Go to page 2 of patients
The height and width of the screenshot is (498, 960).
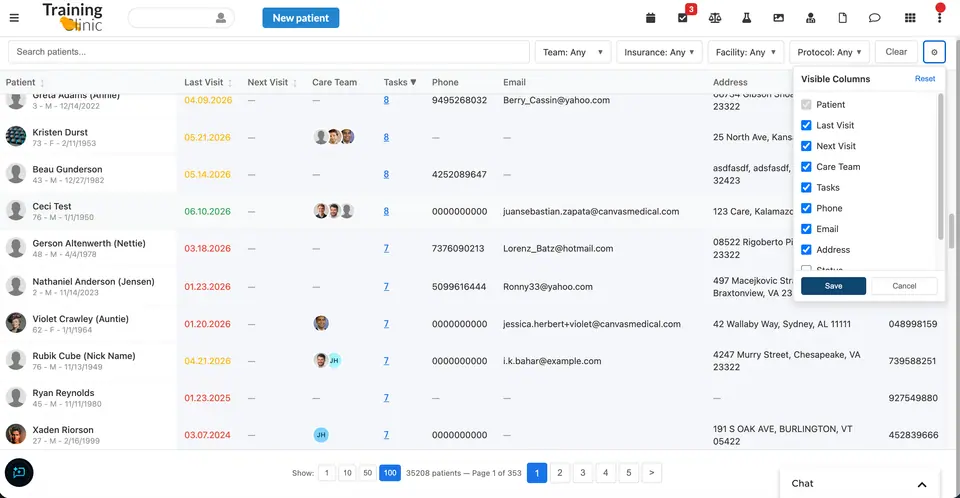560,472
